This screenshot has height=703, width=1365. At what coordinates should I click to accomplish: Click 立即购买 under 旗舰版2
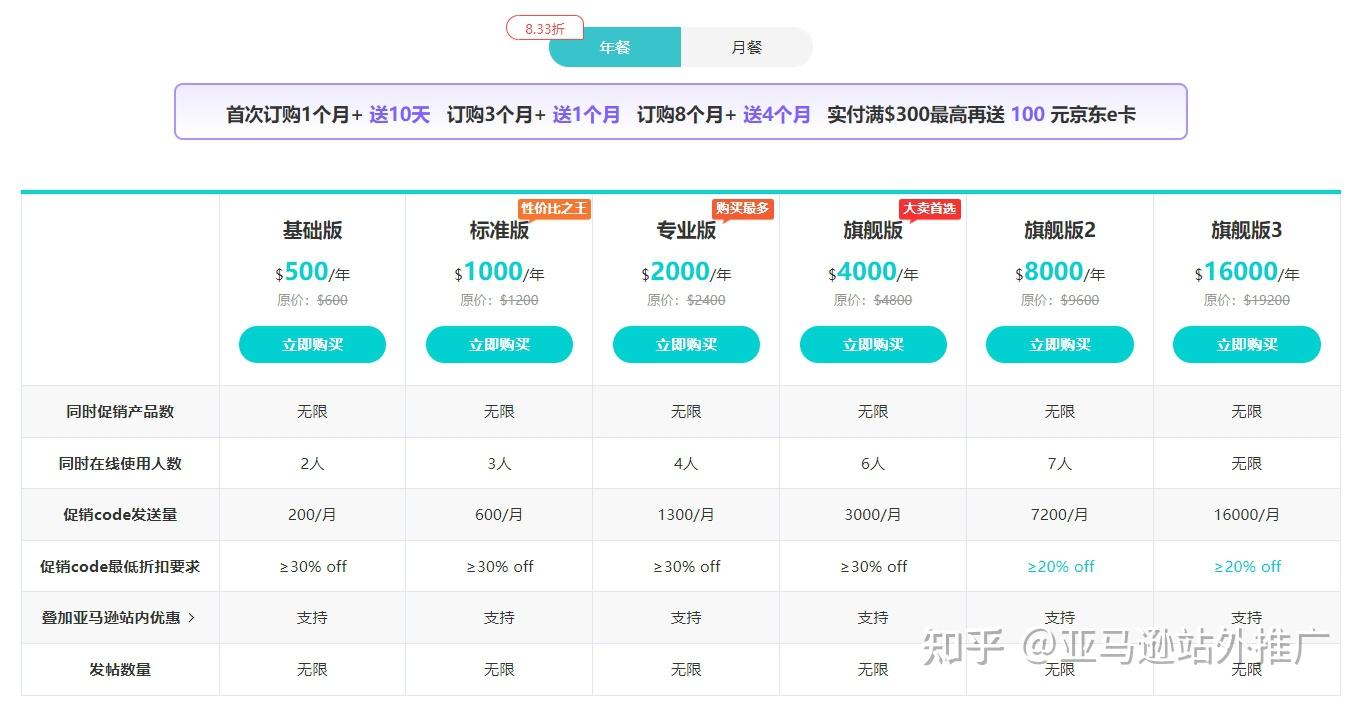[1060, 344]
